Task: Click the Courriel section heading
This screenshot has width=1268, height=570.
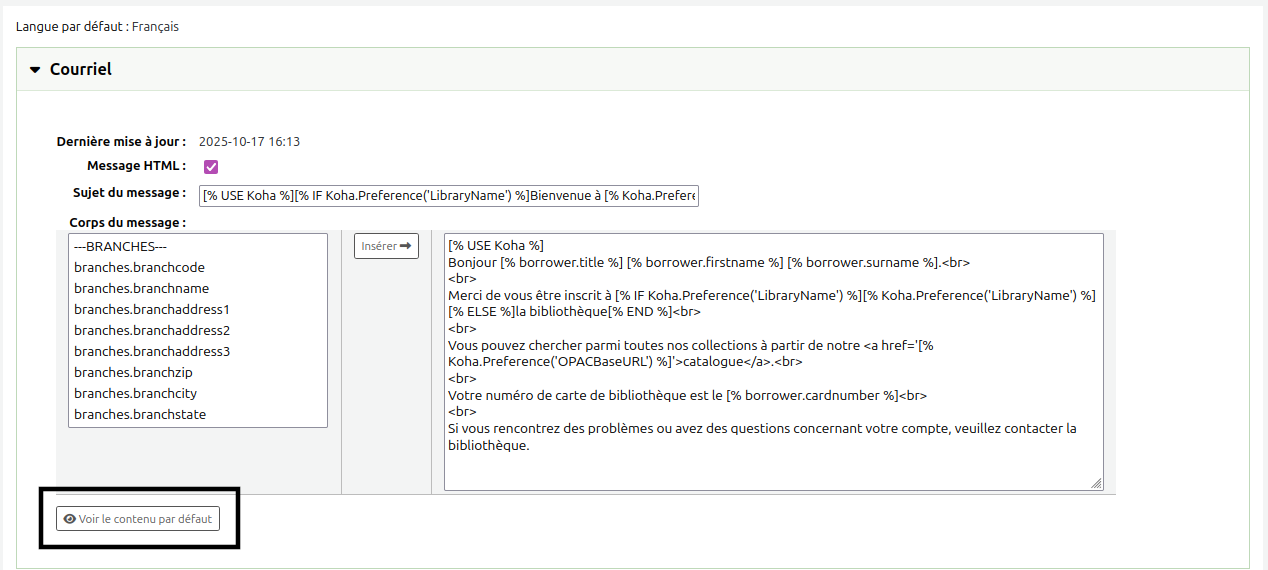Action: click(x=81, y=70)
